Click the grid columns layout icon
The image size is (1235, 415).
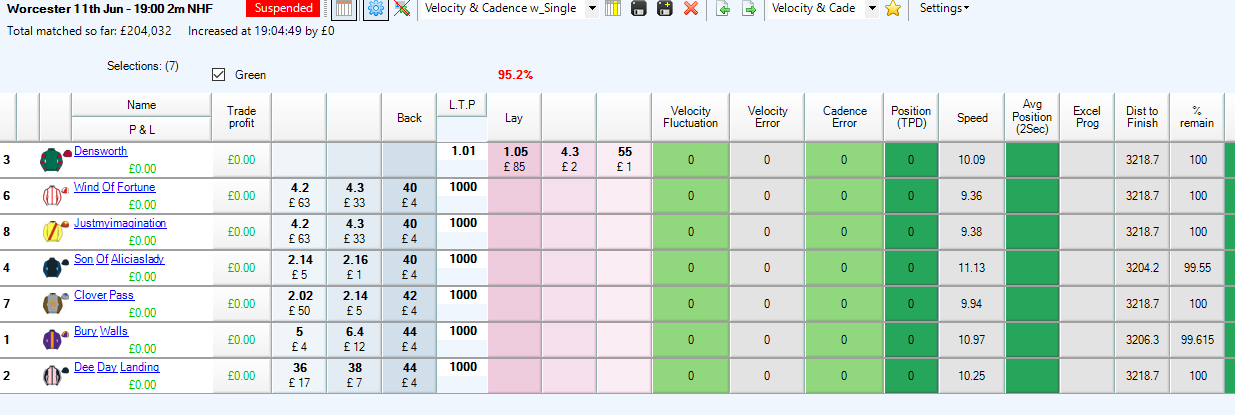pos(343,9)
